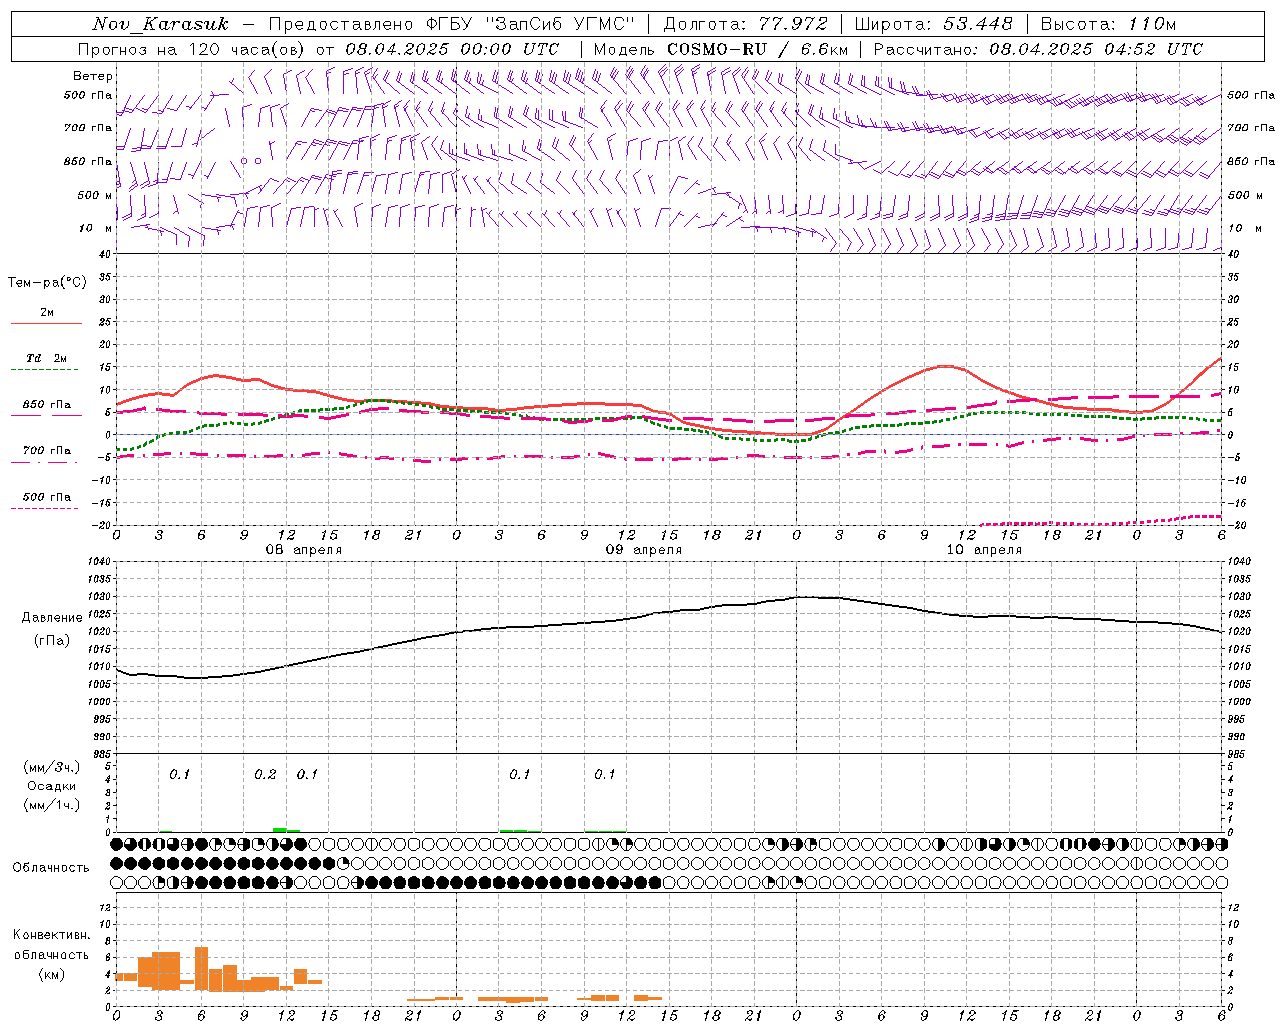Click the (км) unit under облачность
The width and height of the screenshot is (1280, 1024).
tap(52, 974)
